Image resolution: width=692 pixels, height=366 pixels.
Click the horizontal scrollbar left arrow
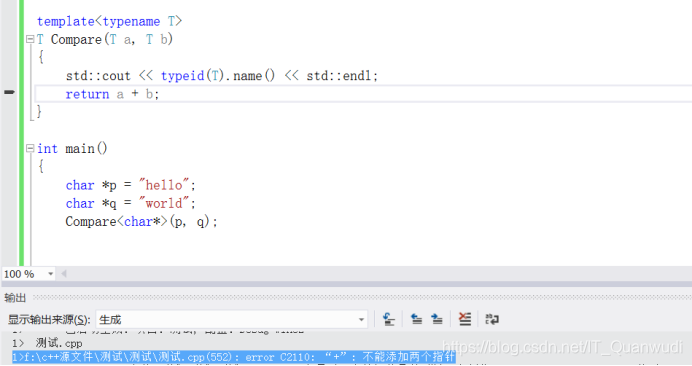click(x=64, y=274)
